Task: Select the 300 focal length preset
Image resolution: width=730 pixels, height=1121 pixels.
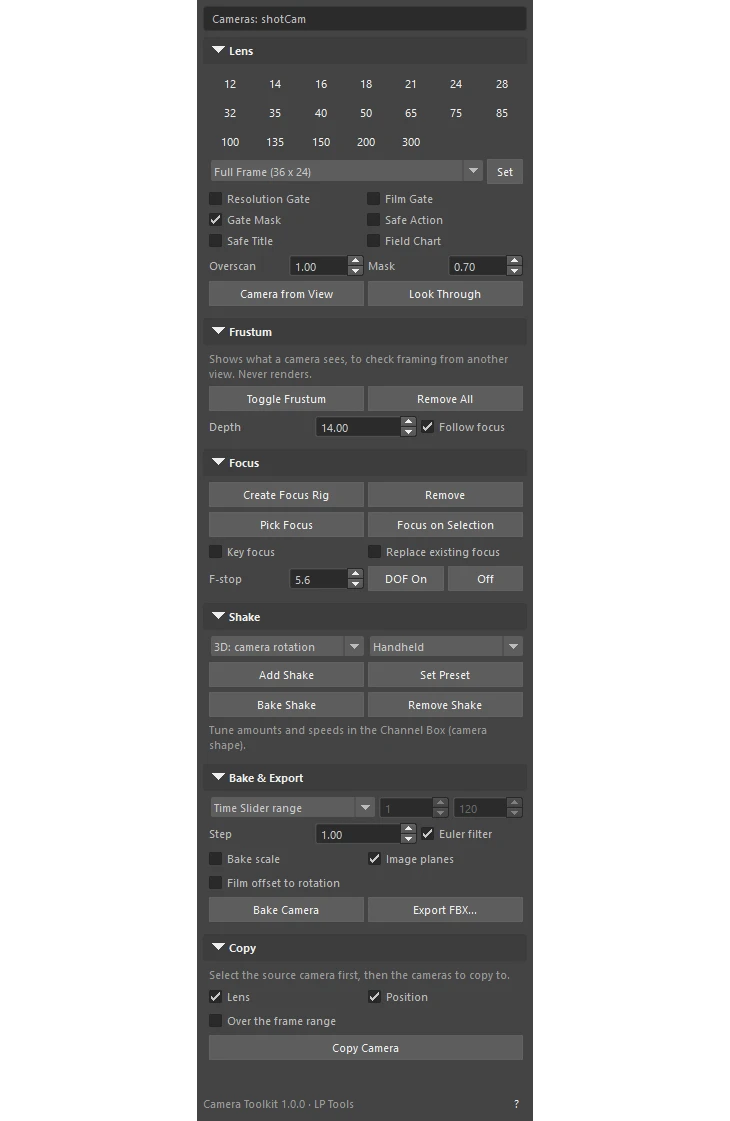Action: click(x=411, y=142)
